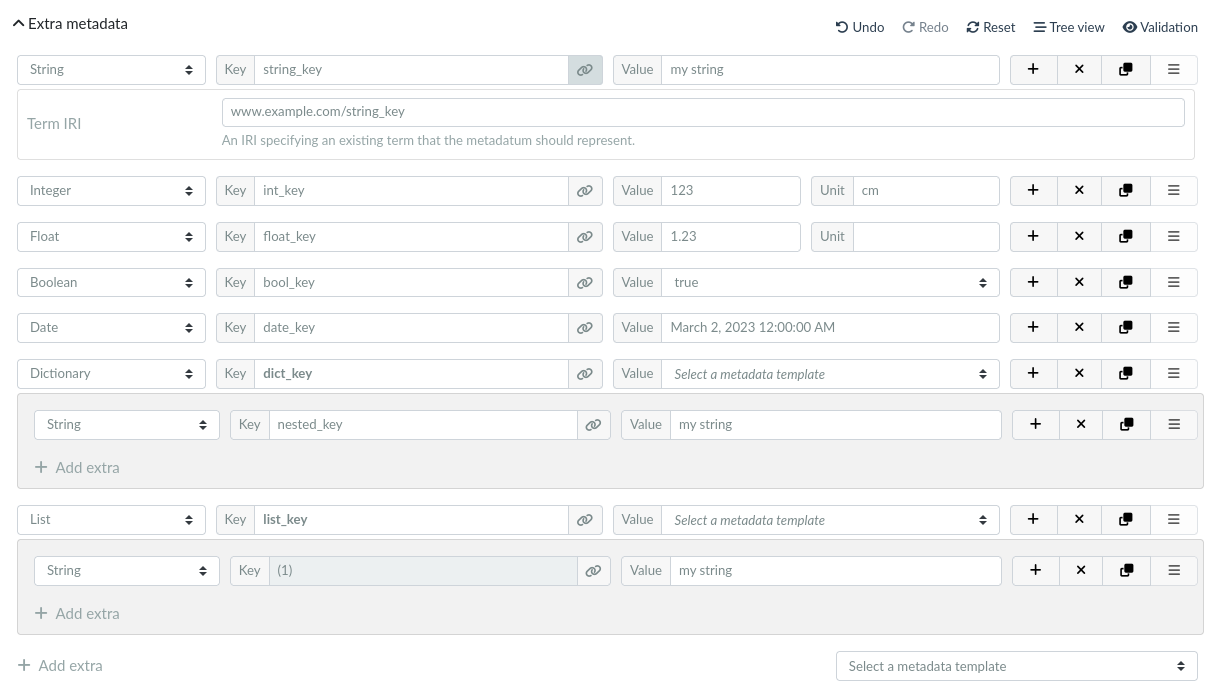Duplicate the string_key row

pyautogui.click(x=1126, y=69)
